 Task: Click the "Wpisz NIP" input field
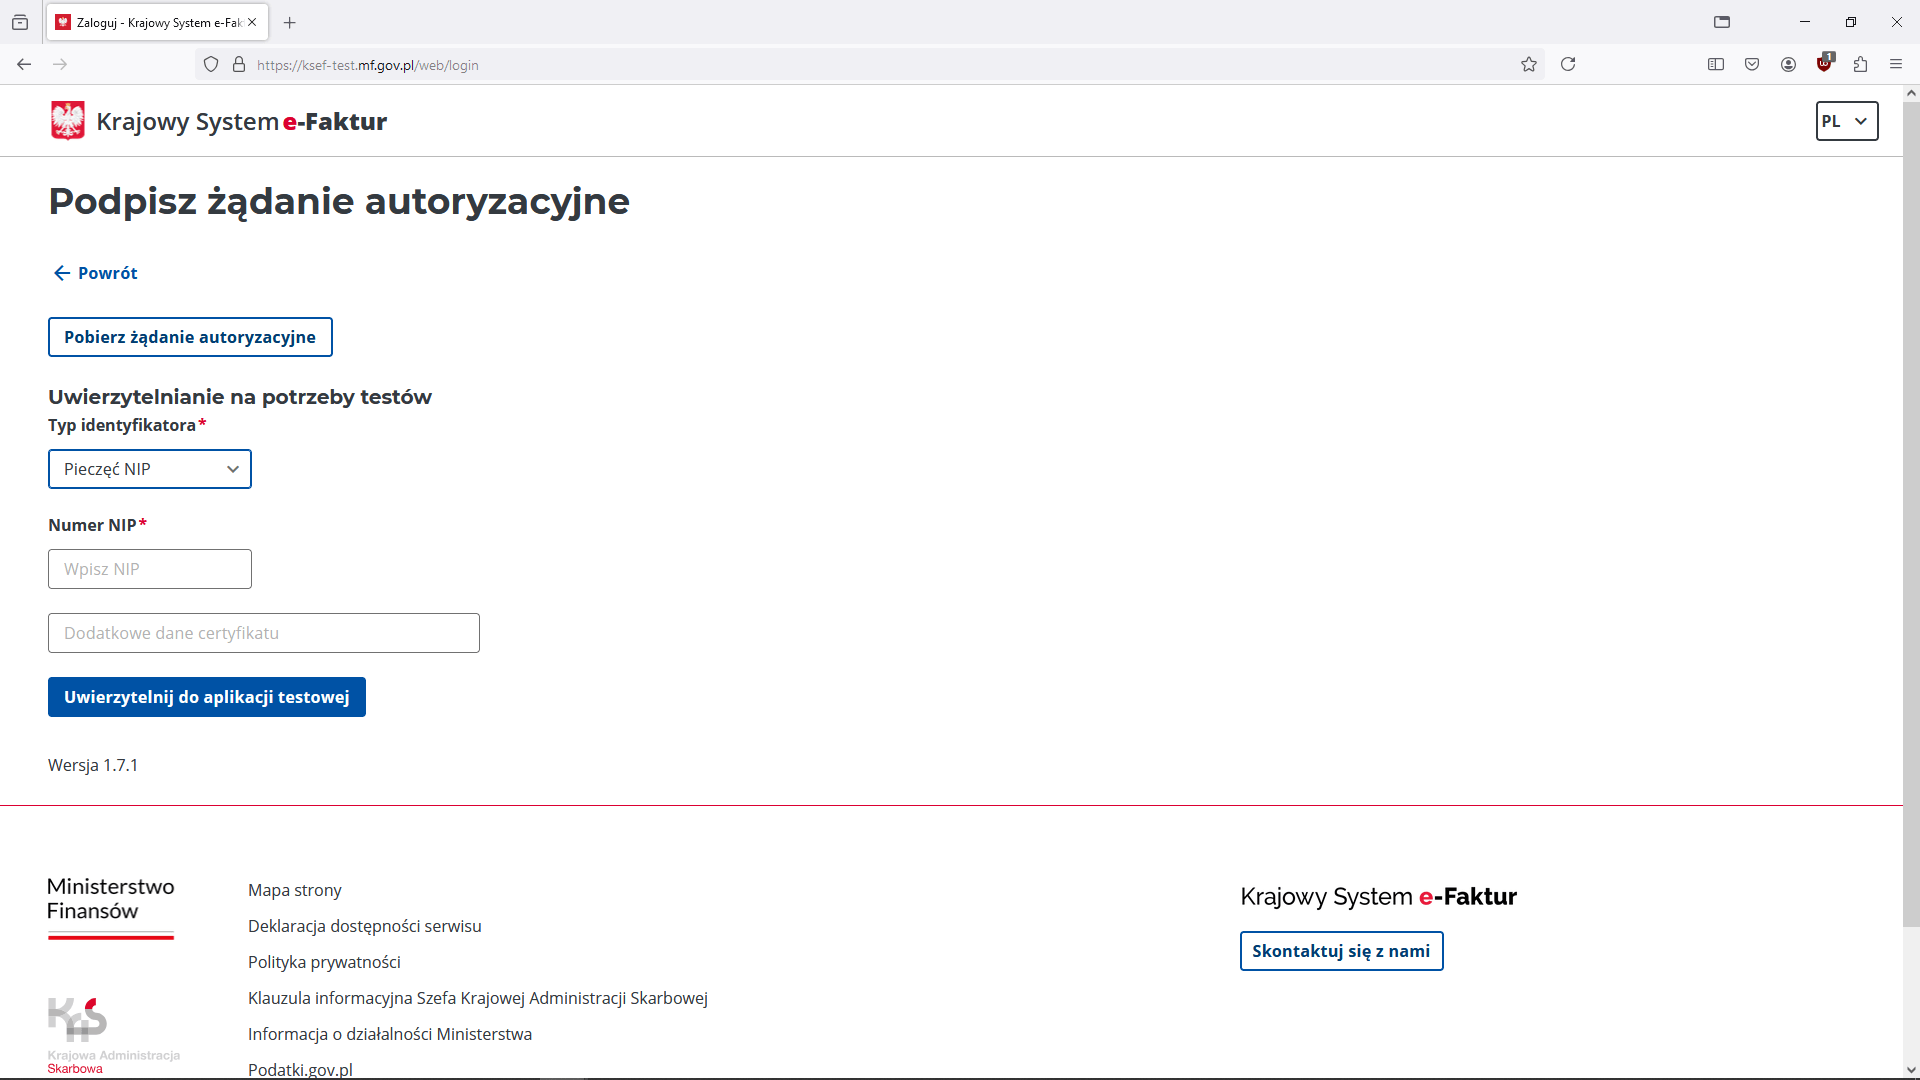149,568
